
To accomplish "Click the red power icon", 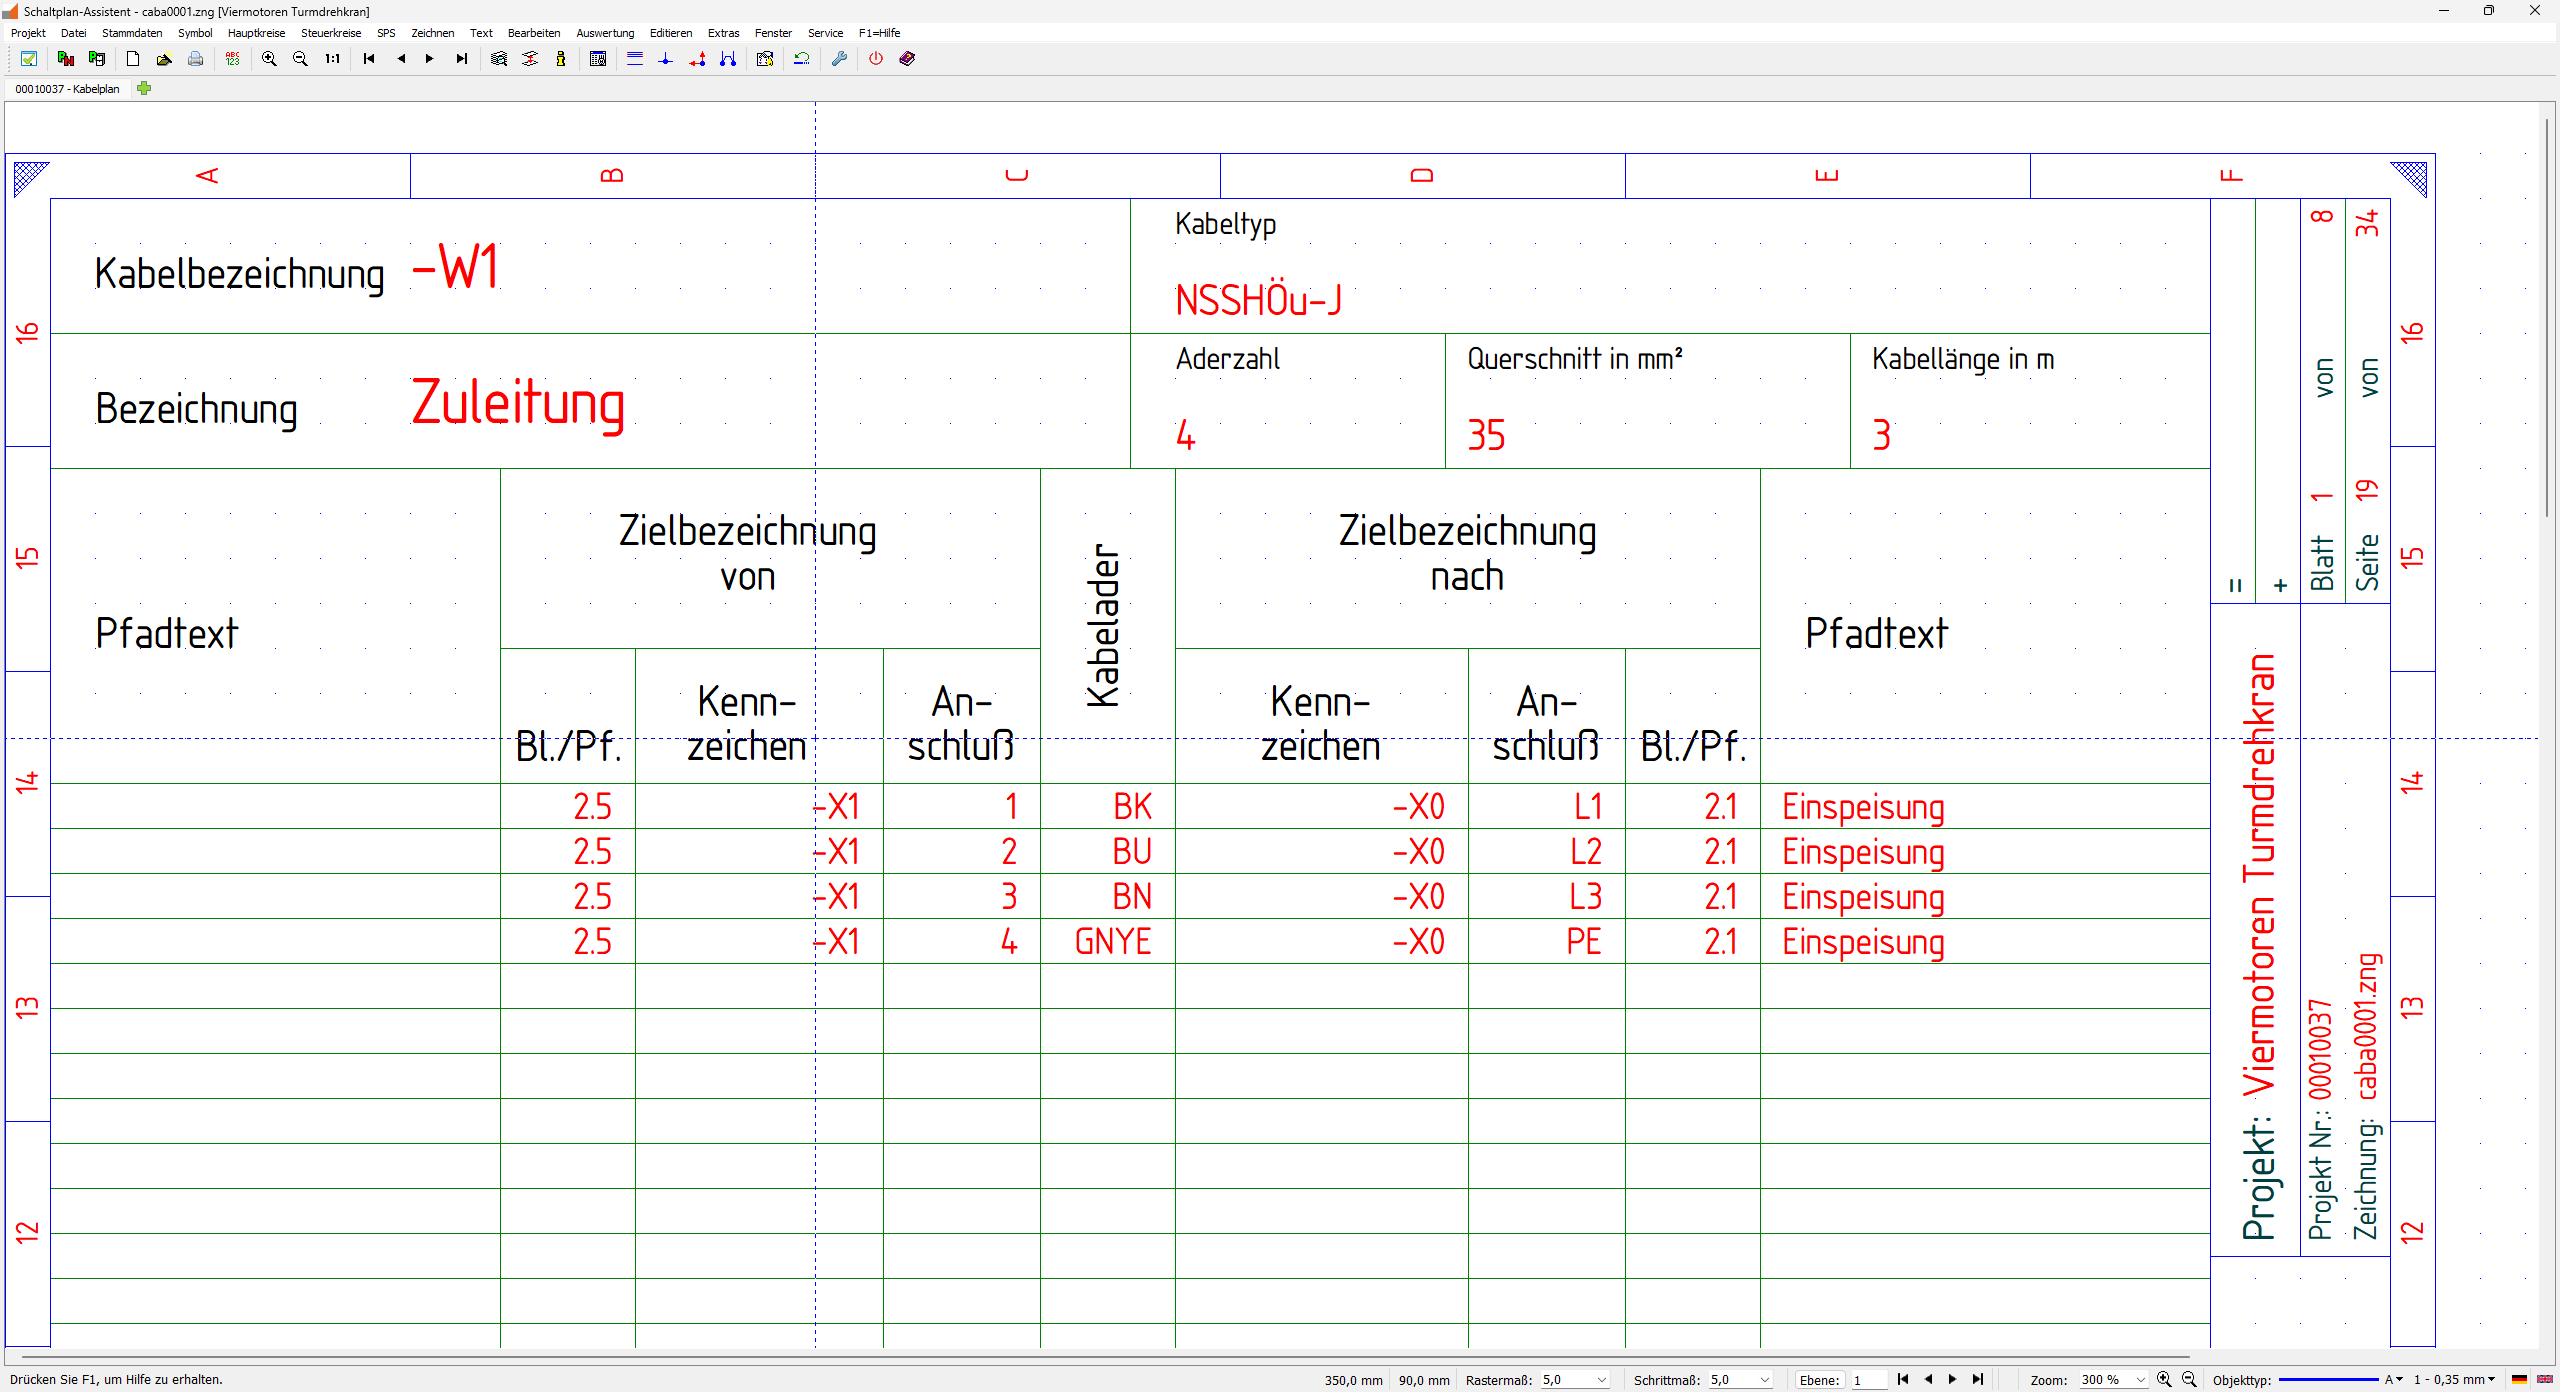I will pyautogui.click(x=876, y=59).
